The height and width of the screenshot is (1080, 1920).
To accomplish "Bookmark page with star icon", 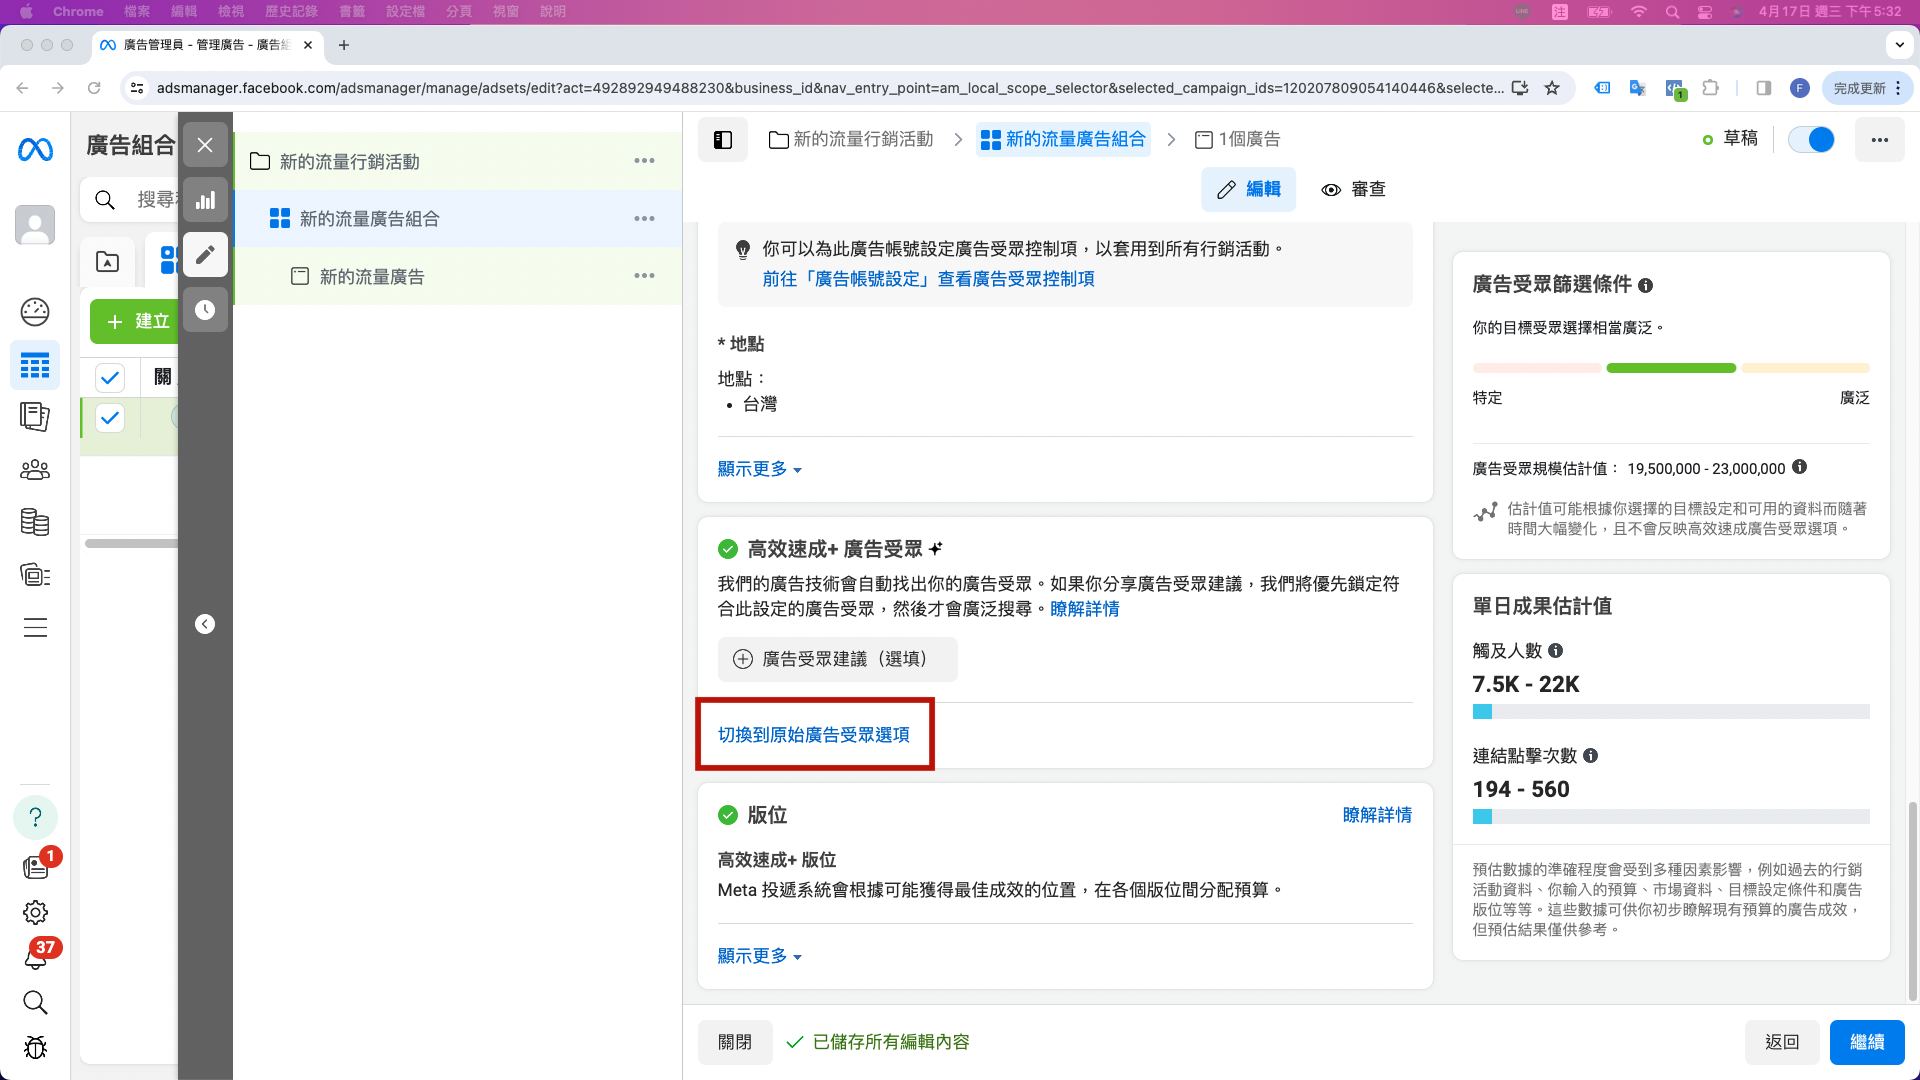I will point(1552,88).
